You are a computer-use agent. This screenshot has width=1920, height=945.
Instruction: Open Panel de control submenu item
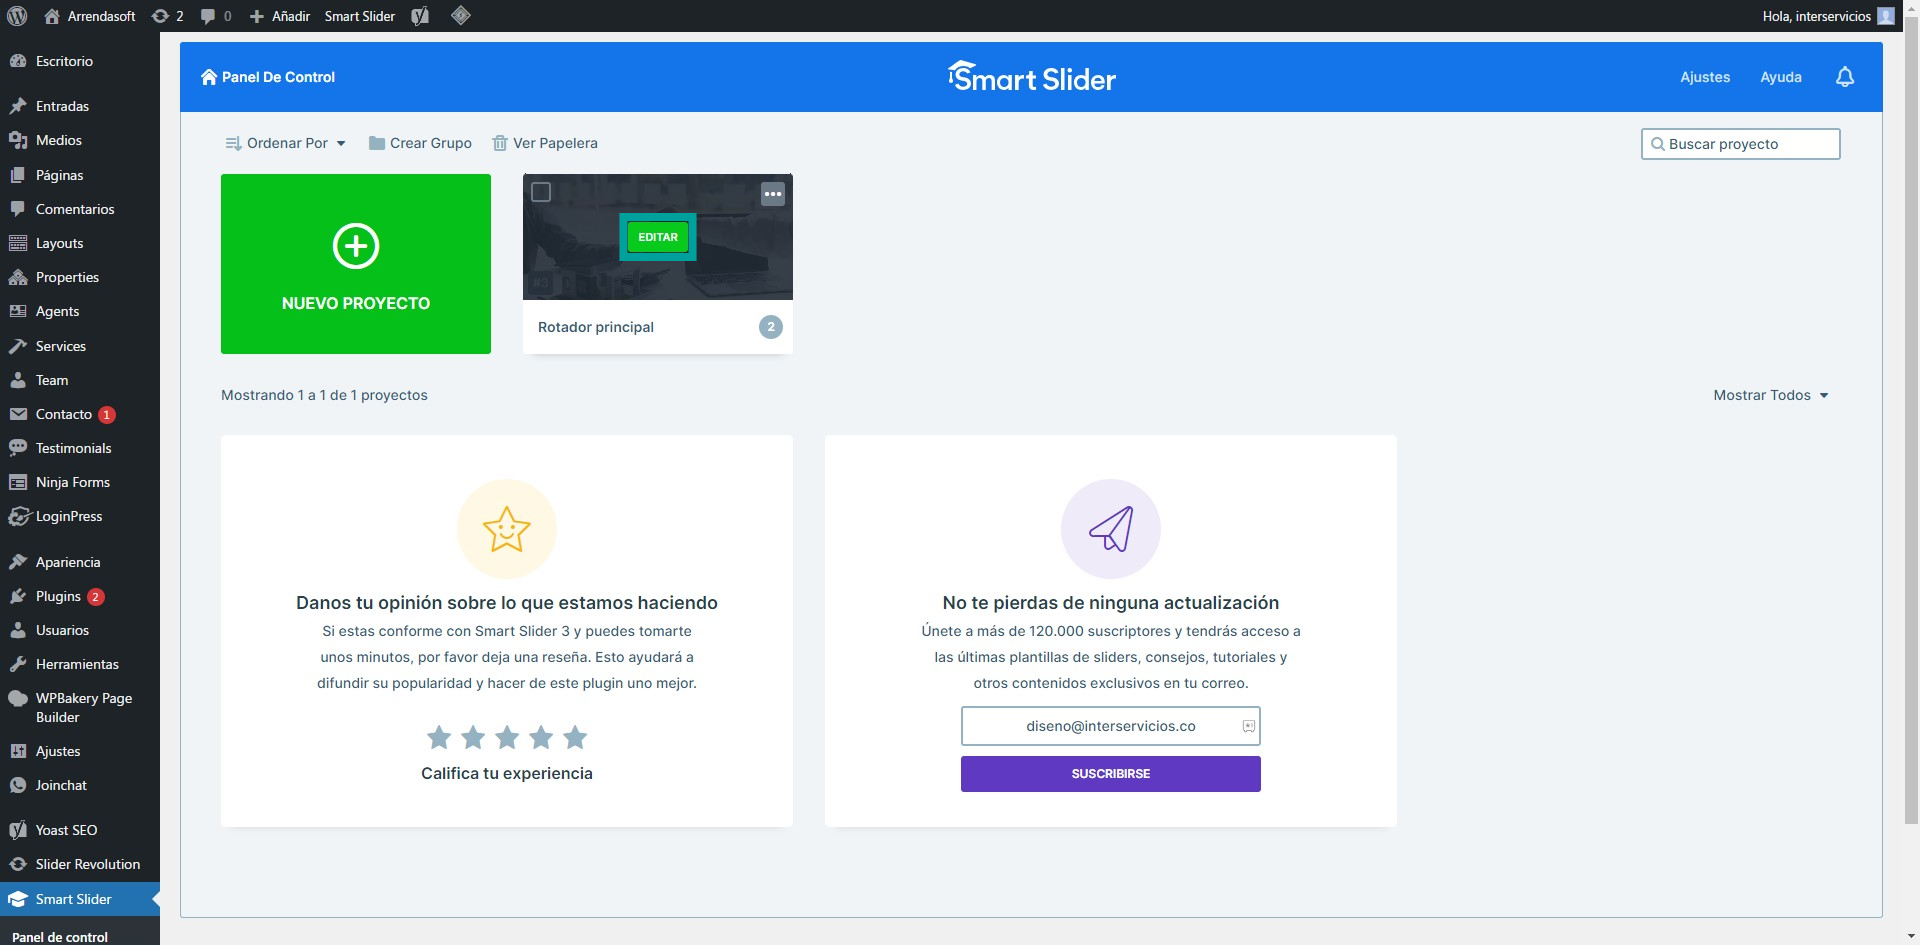pos(60,937)
